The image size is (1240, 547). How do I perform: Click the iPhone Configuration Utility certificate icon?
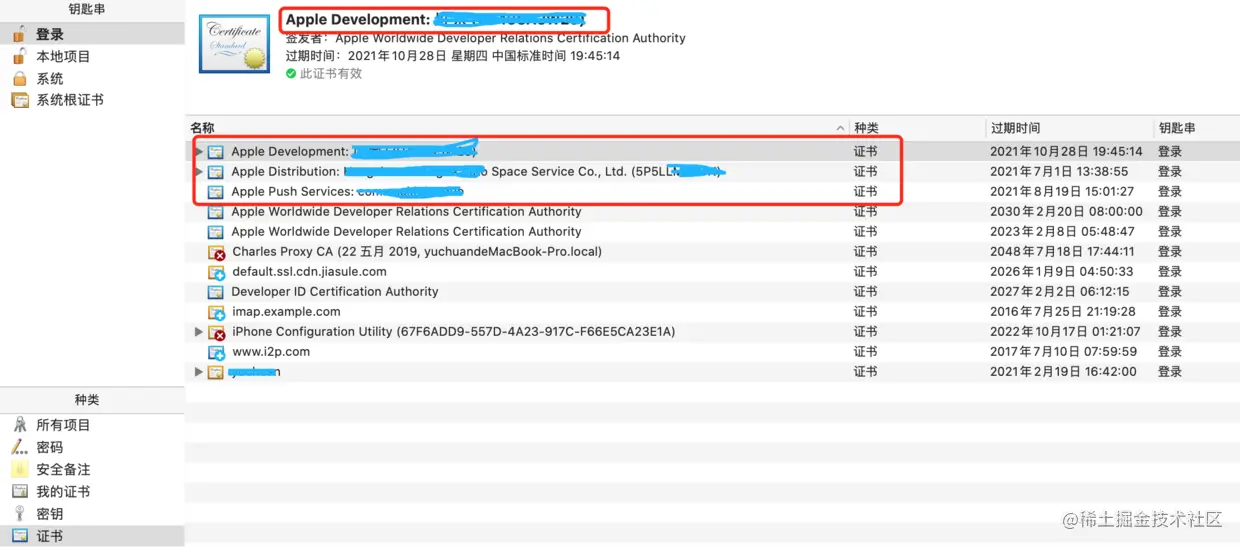216,332
